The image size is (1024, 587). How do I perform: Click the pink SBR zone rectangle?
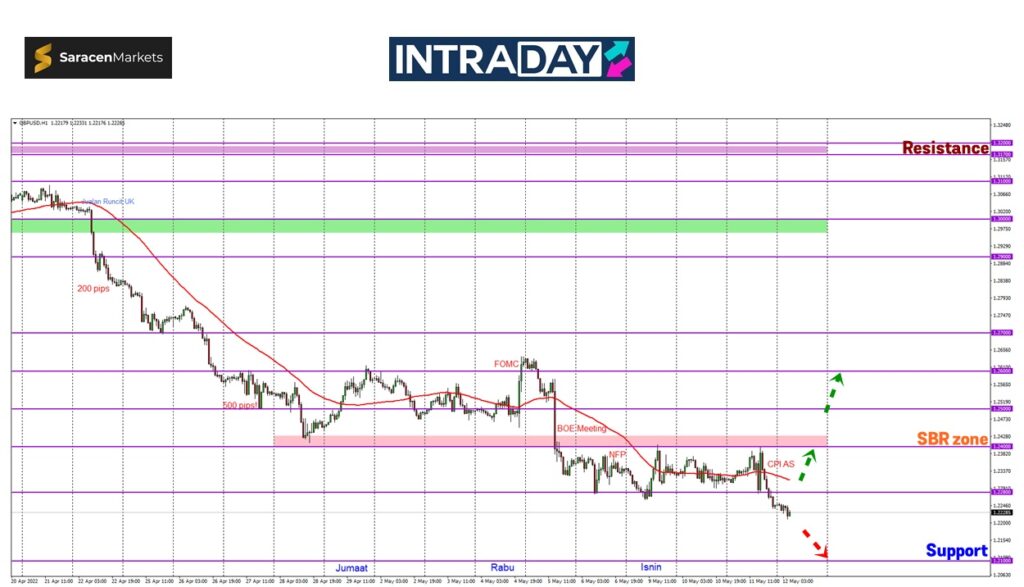coord(550,440)
